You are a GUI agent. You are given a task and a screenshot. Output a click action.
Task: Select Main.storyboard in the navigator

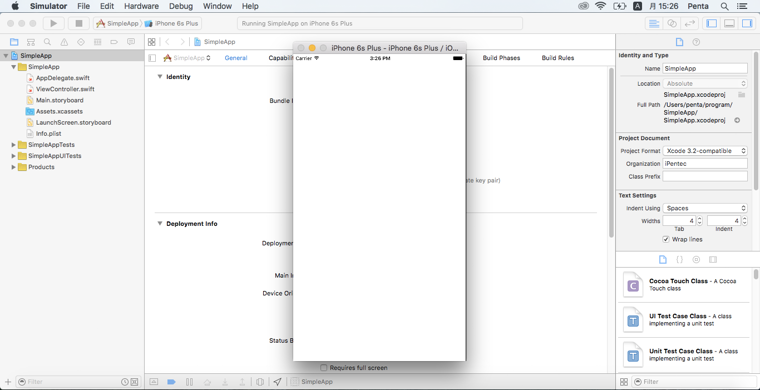(x=60, y=100)
